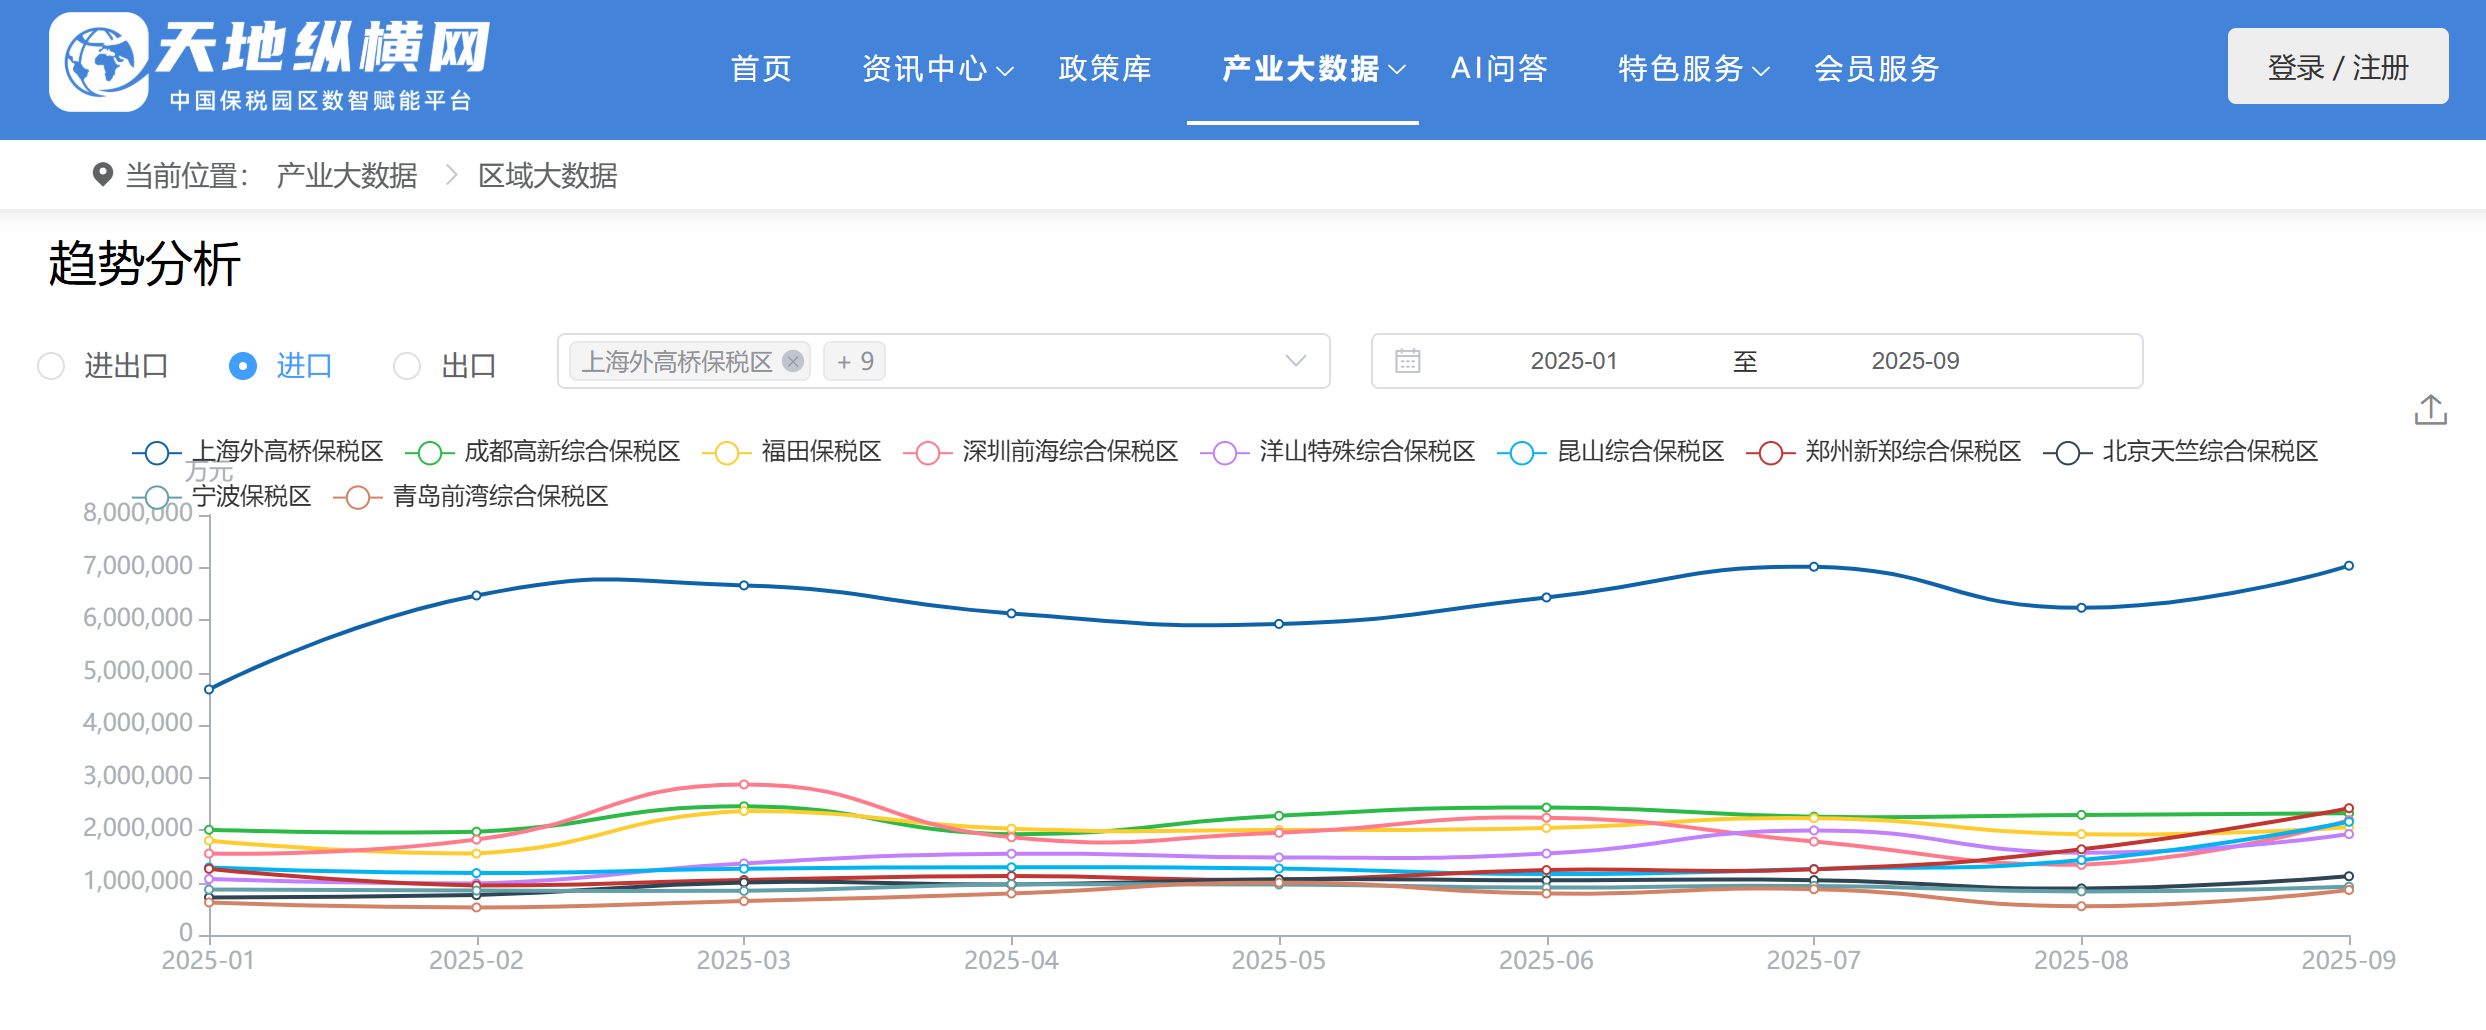The width and height of the screenshot is (2486, 1030).
Task: Select the 进出口 radio button
Action: (51, 366)
